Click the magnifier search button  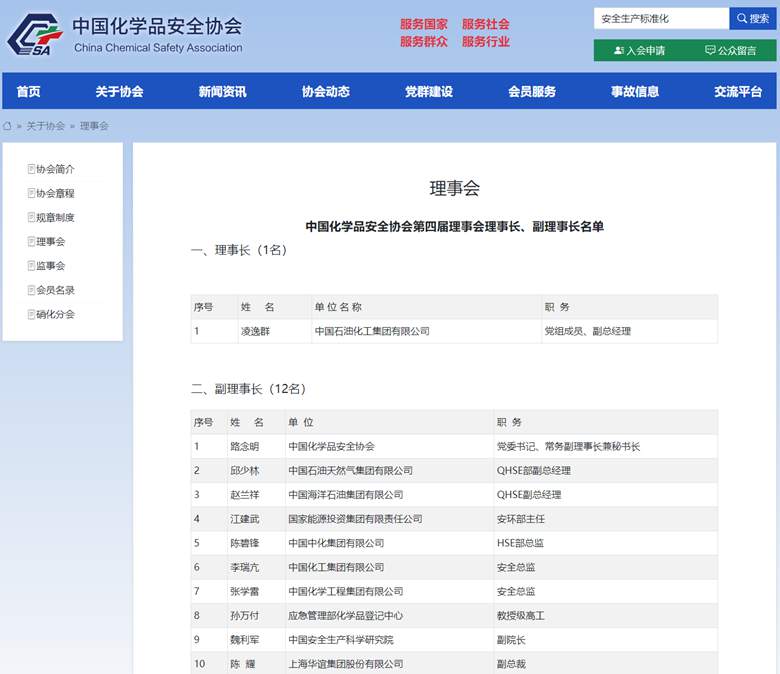point(752,19)
